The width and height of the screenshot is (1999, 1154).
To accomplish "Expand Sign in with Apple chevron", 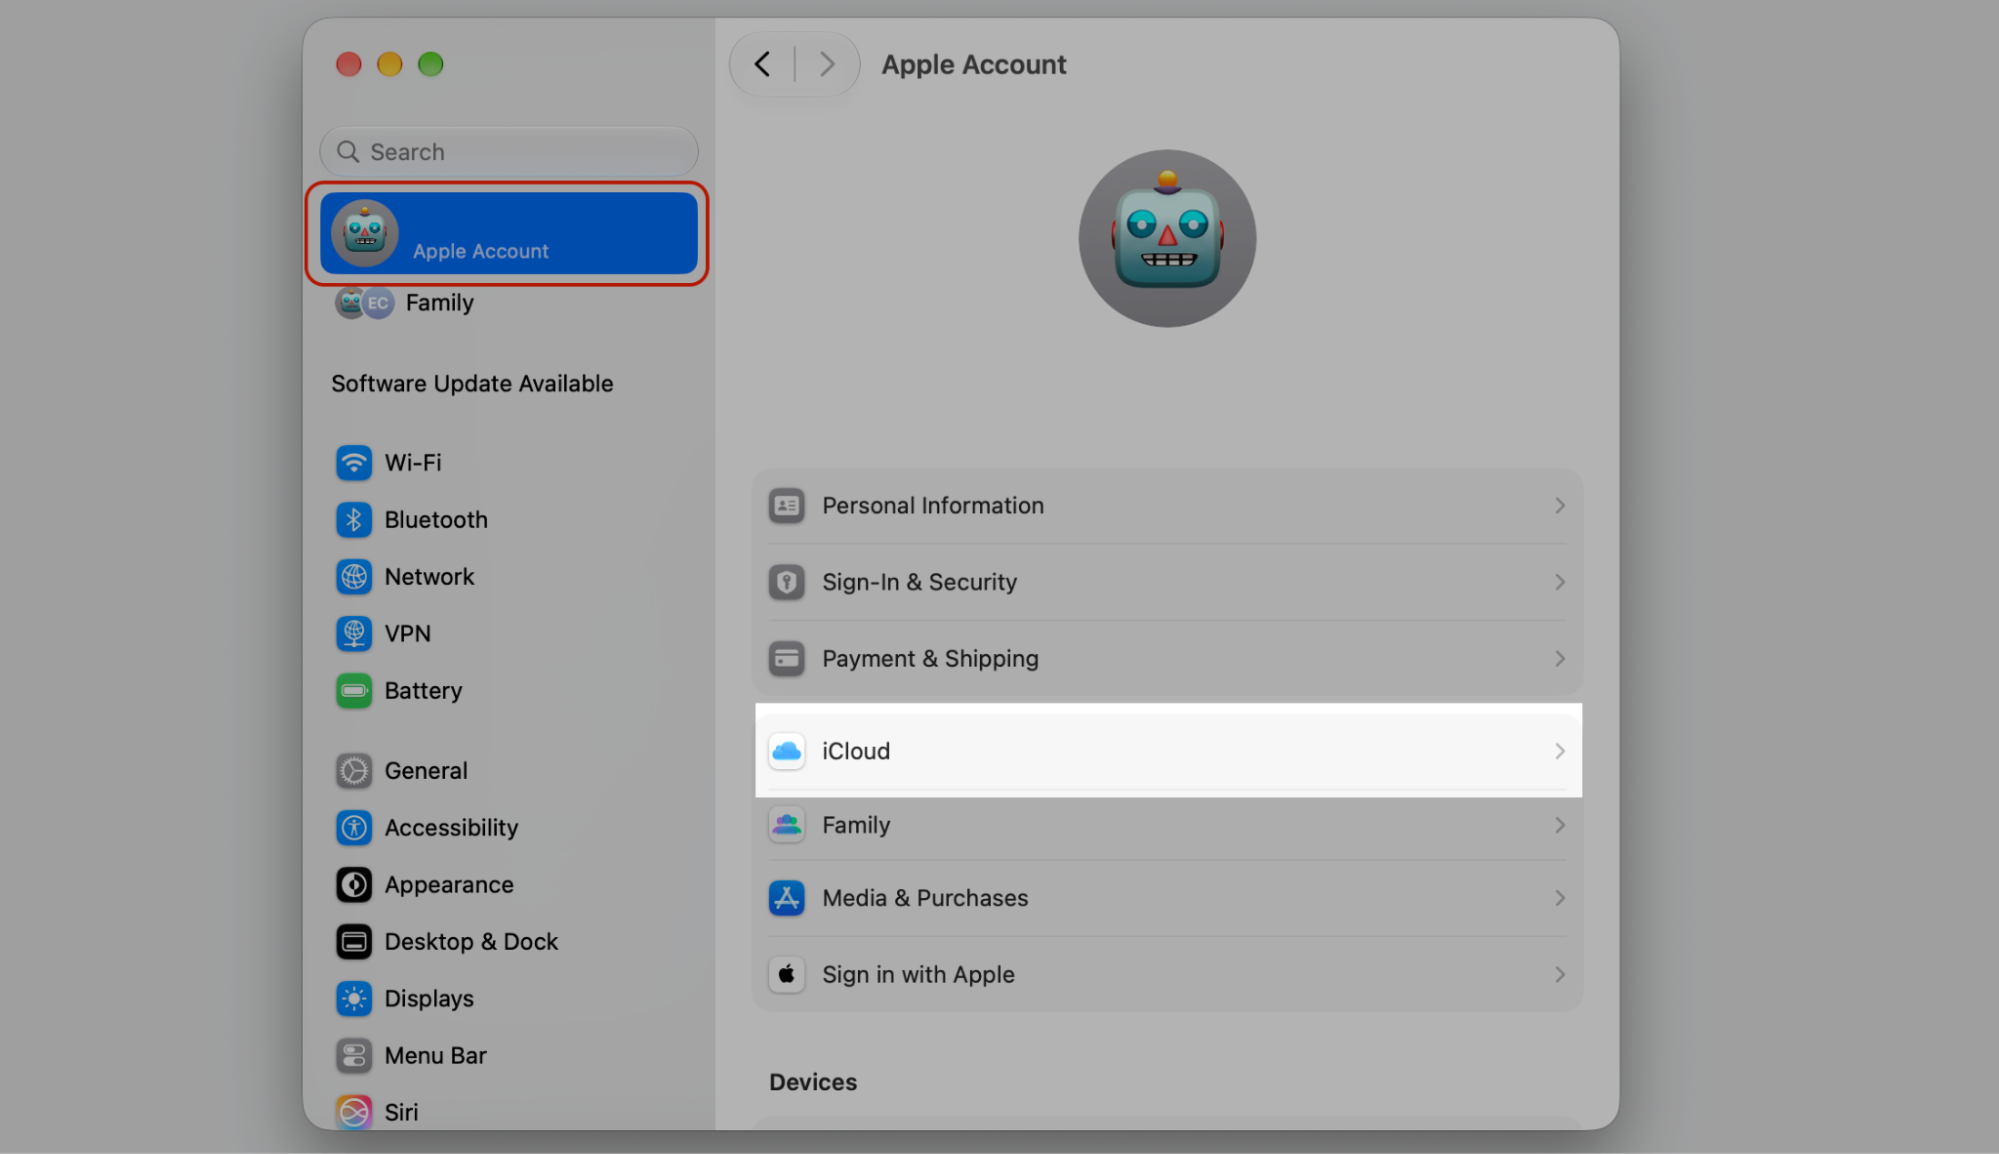I will (x=1560, y=974).
